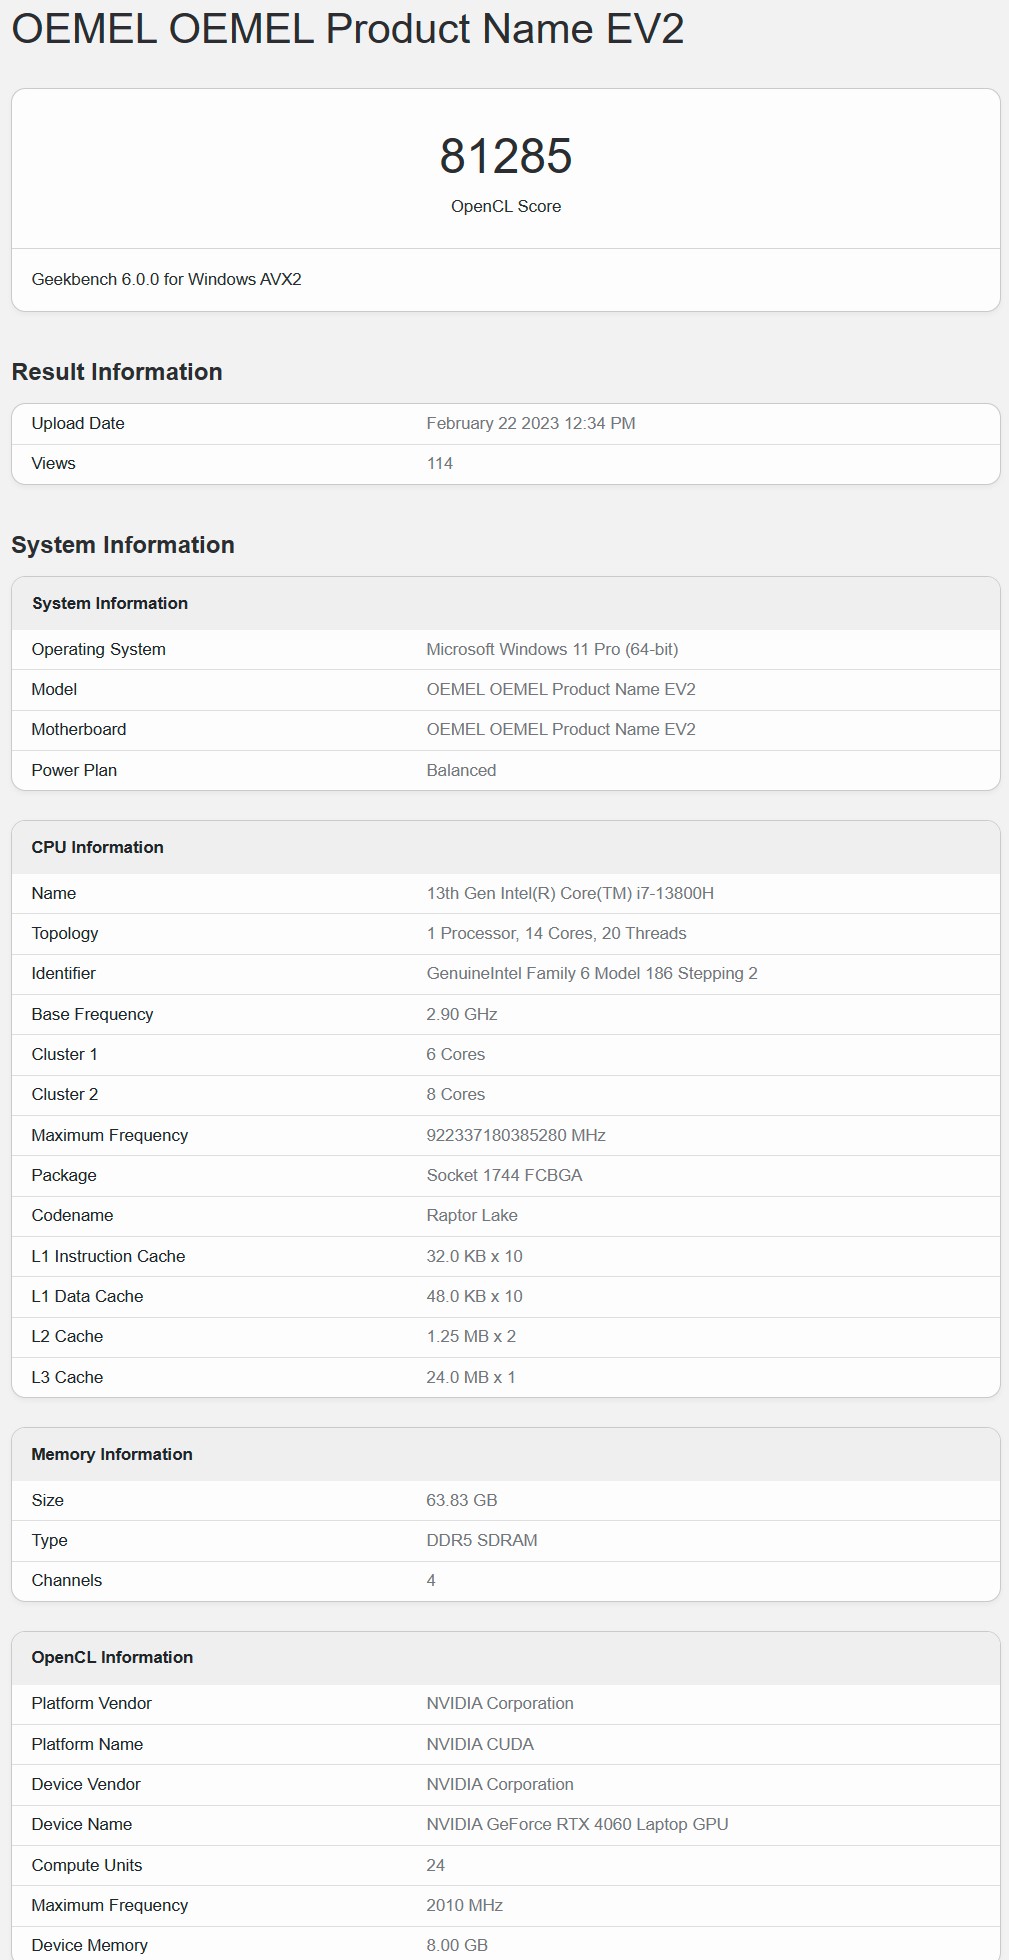This screenshot has width=1009, height=1960.
Task: Click the Compute Units value 24
Action: [x=435, y=1865]
